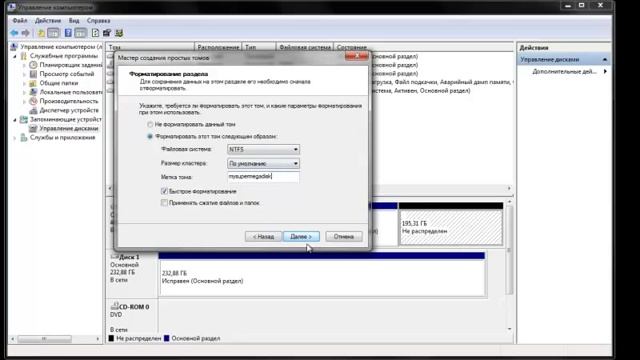Click the Локальные пользователи icon

point(33,92)
